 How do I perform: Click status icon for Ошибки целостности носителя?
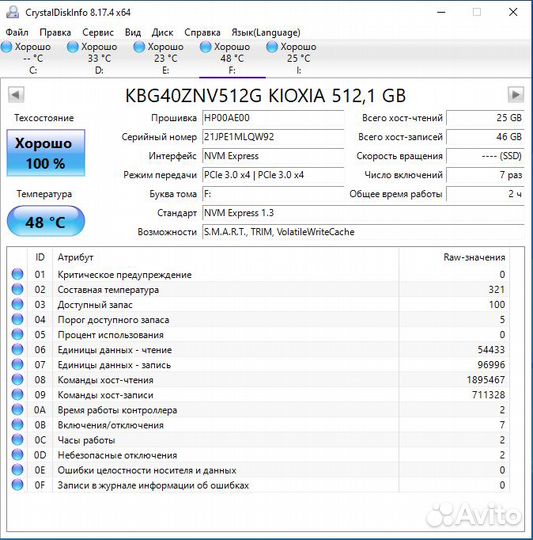click(17, 470)
